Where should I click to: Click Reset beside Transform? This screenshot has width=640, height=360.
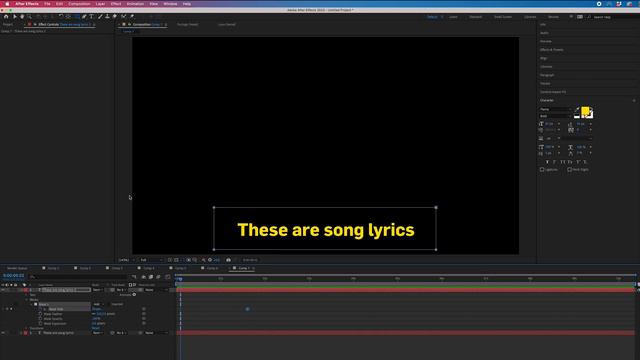click(96, 328)
